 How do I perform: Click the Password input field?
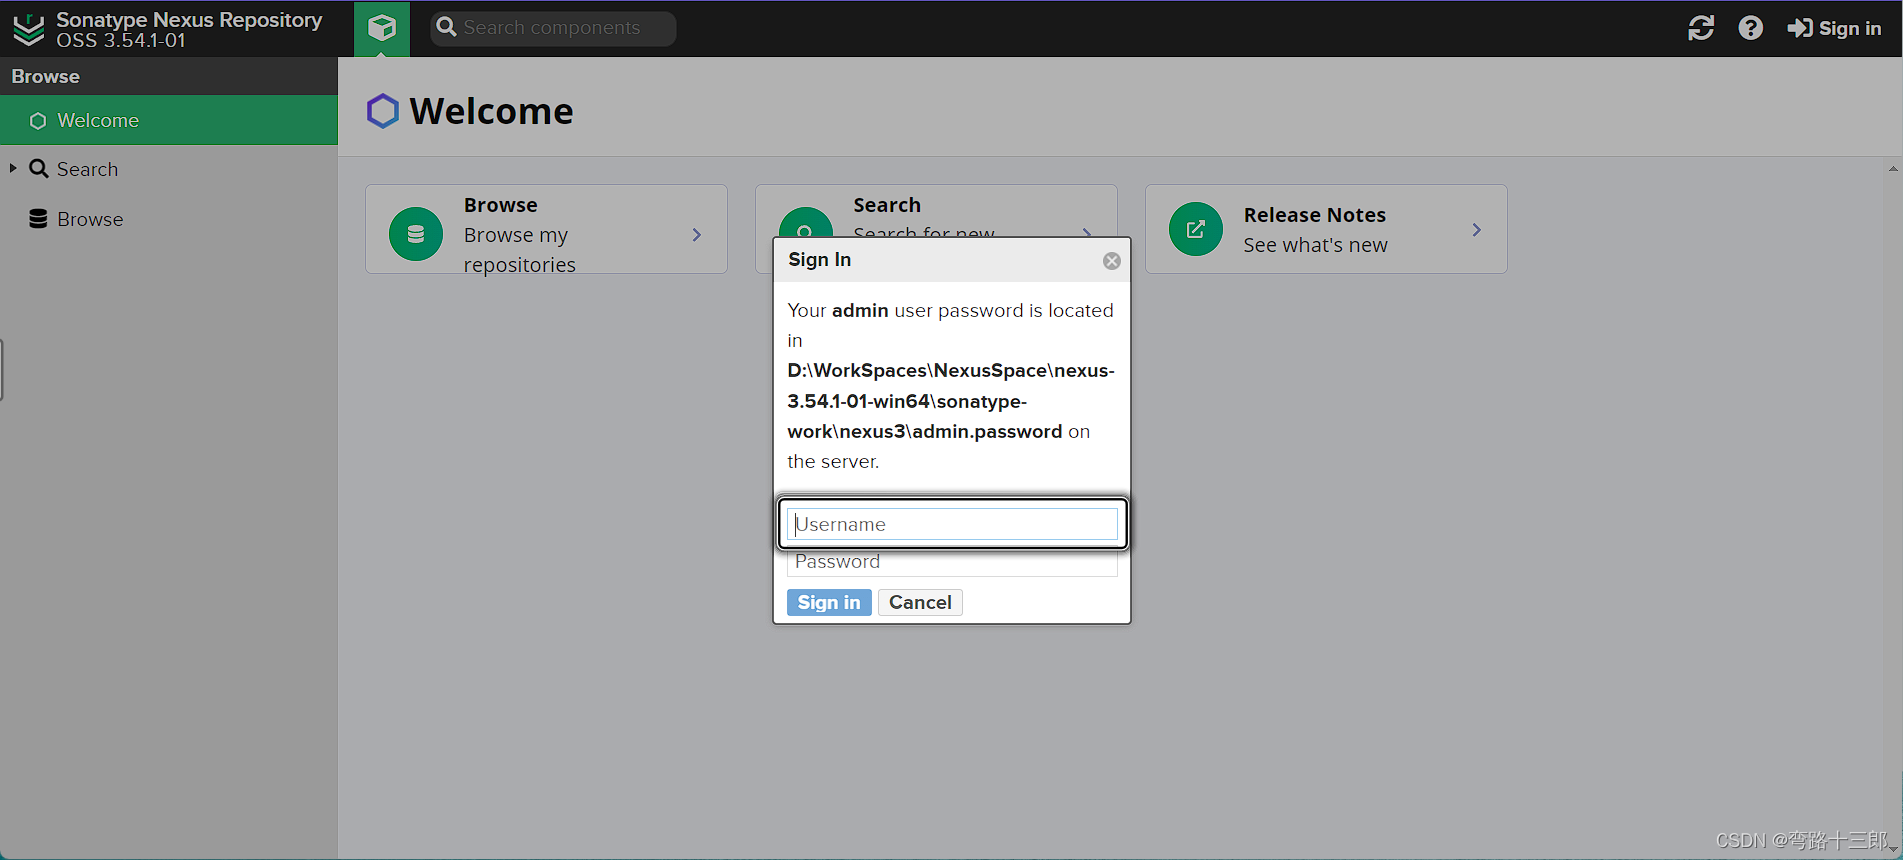(952, 562)
